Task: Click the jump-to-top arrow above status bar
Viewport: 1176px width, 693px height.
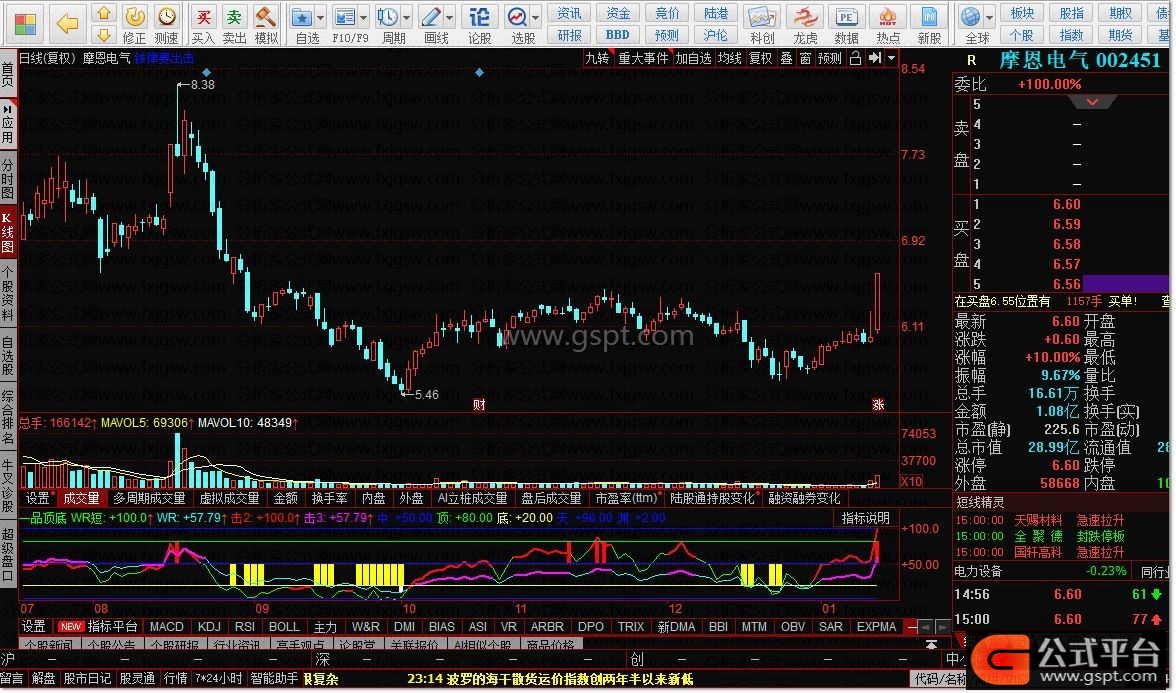Action: (x=931, y=644)
